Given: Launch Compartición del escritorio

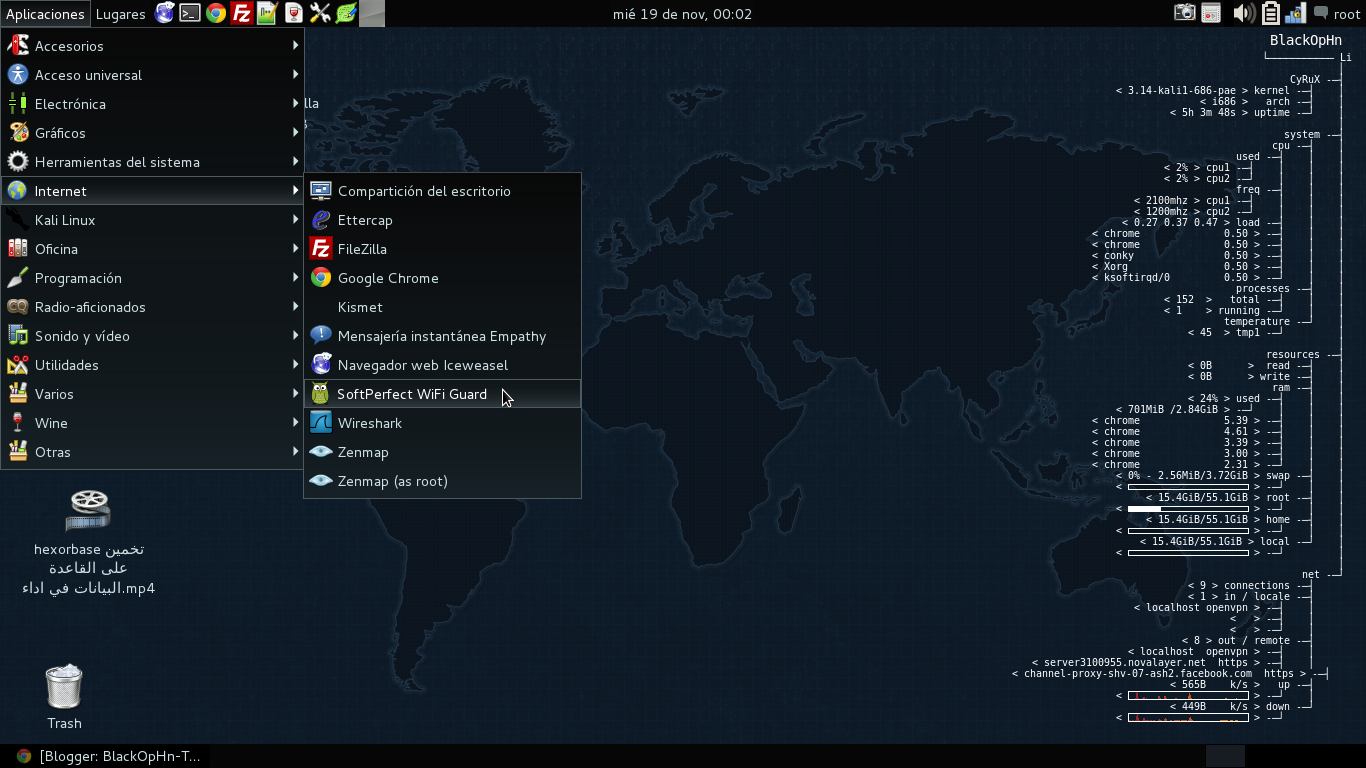Looking at the screenshot, I should [x=442, y=191].
